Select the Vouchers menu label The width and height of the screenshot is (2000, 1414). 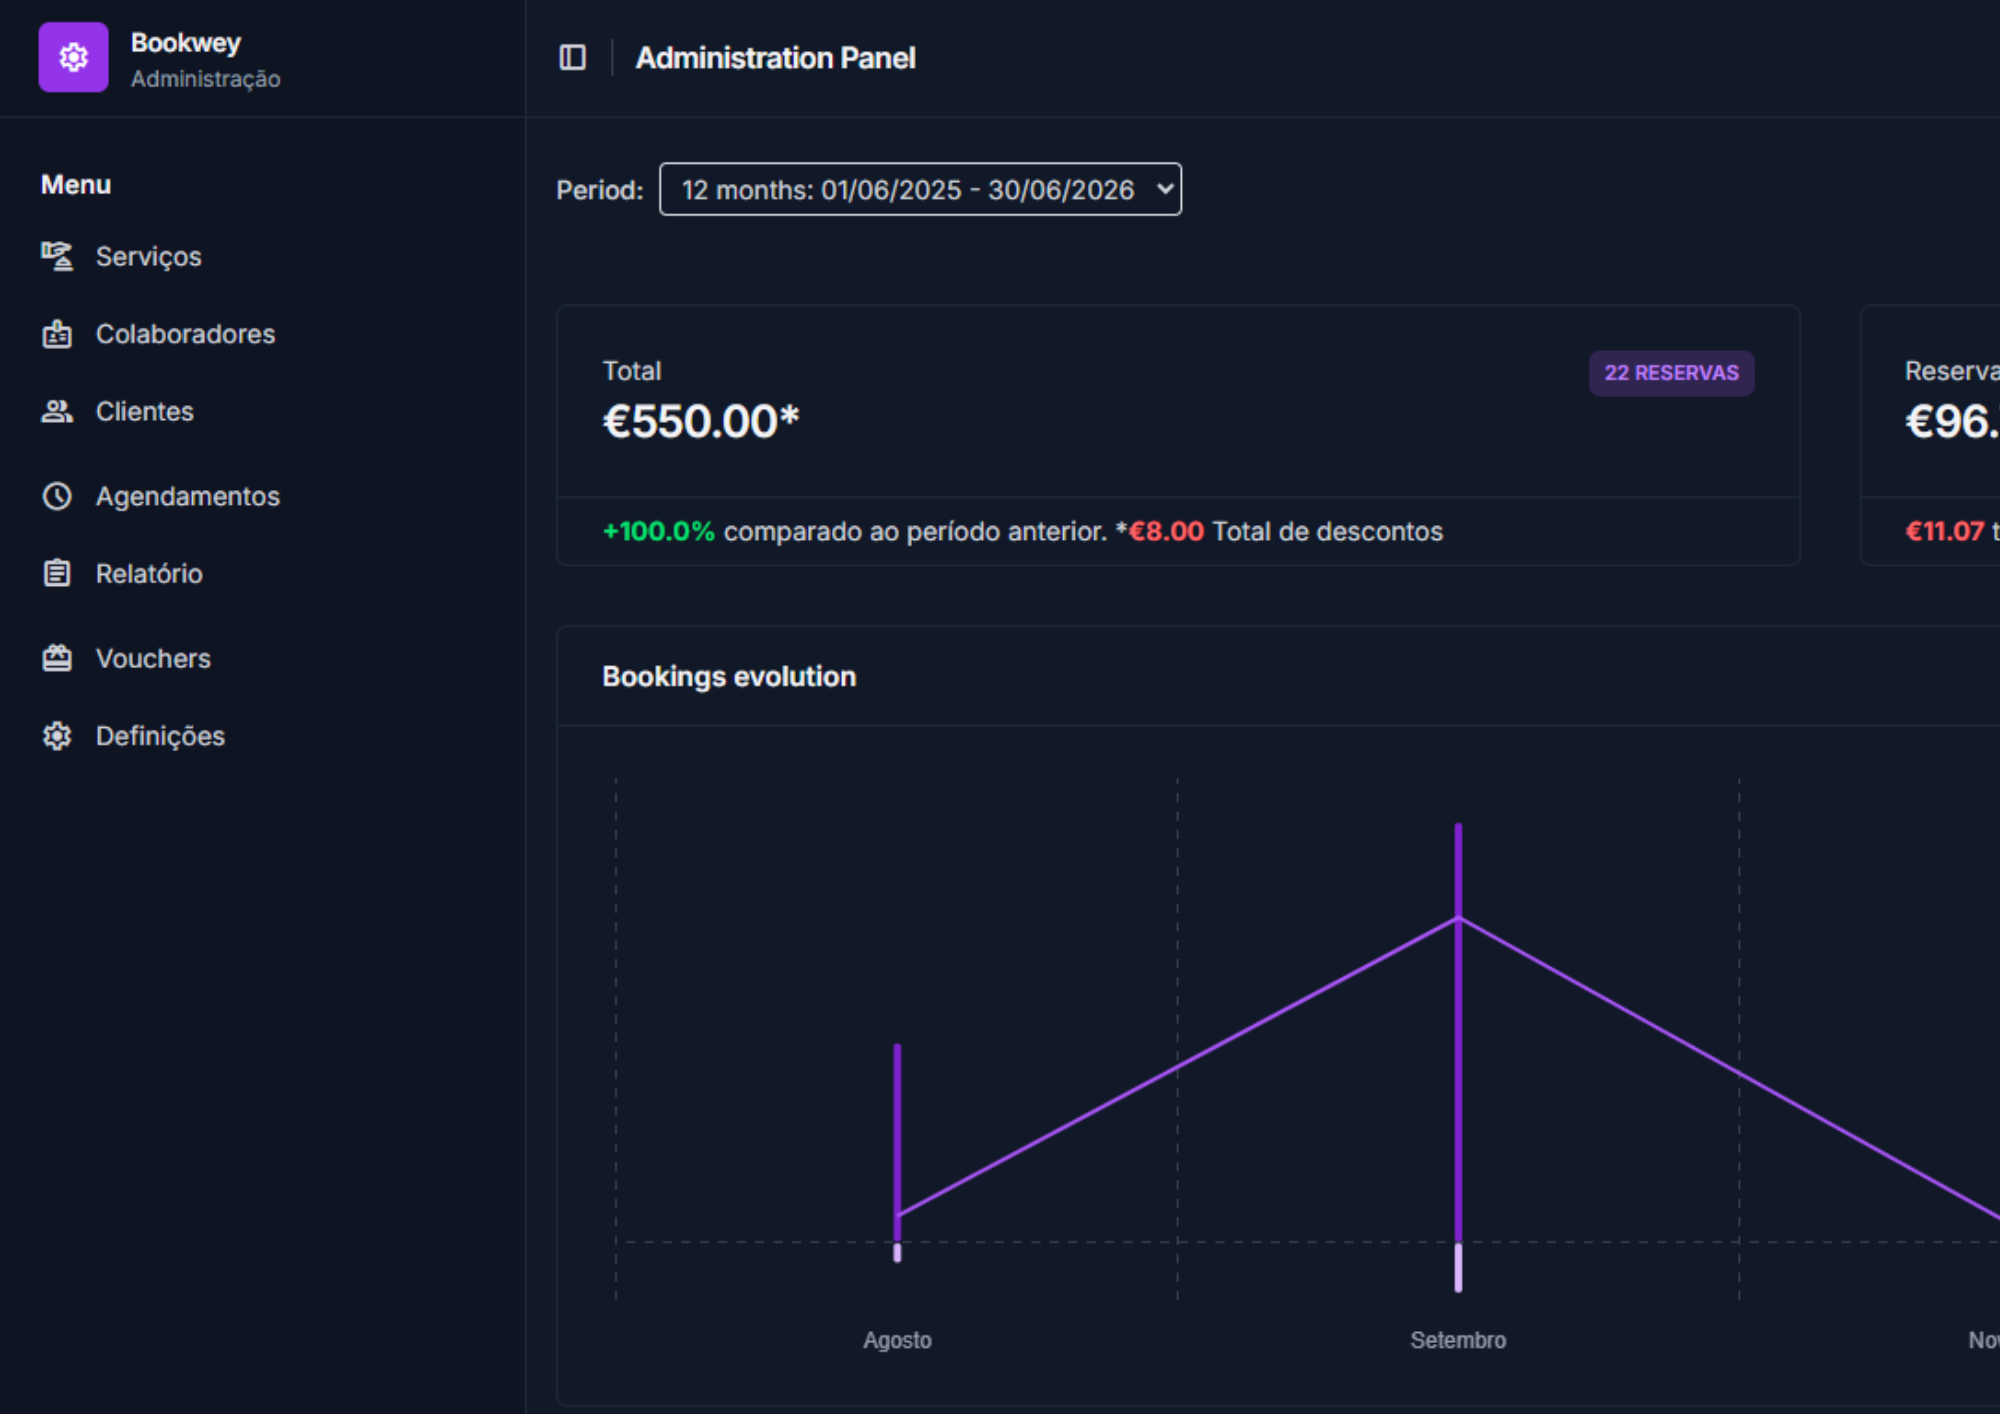pyautogui.click(x=153, y=658)
